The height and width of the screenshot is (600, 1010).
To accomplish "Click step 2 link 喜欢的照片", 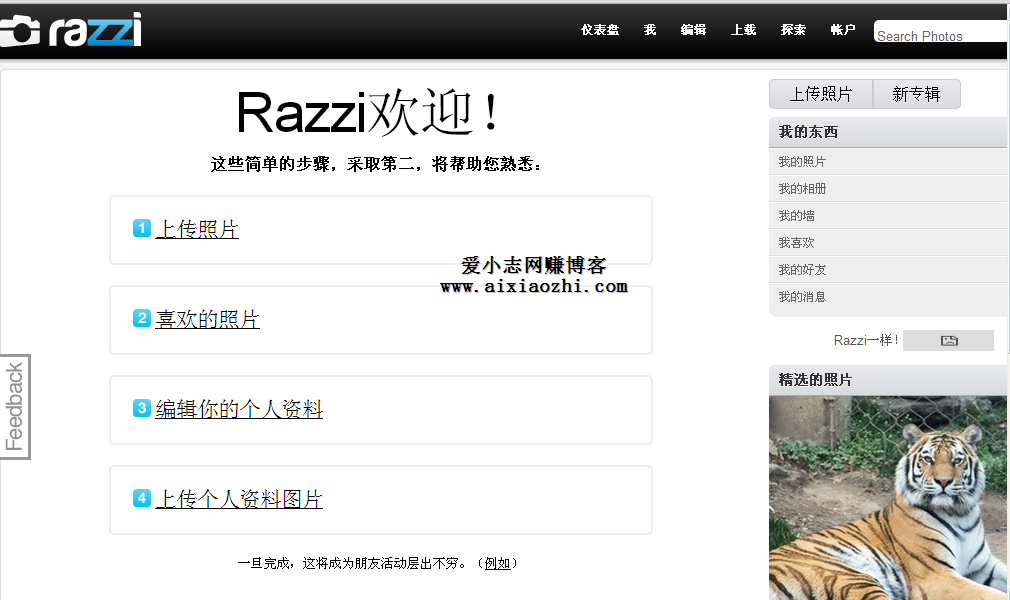I will (207, 319).
